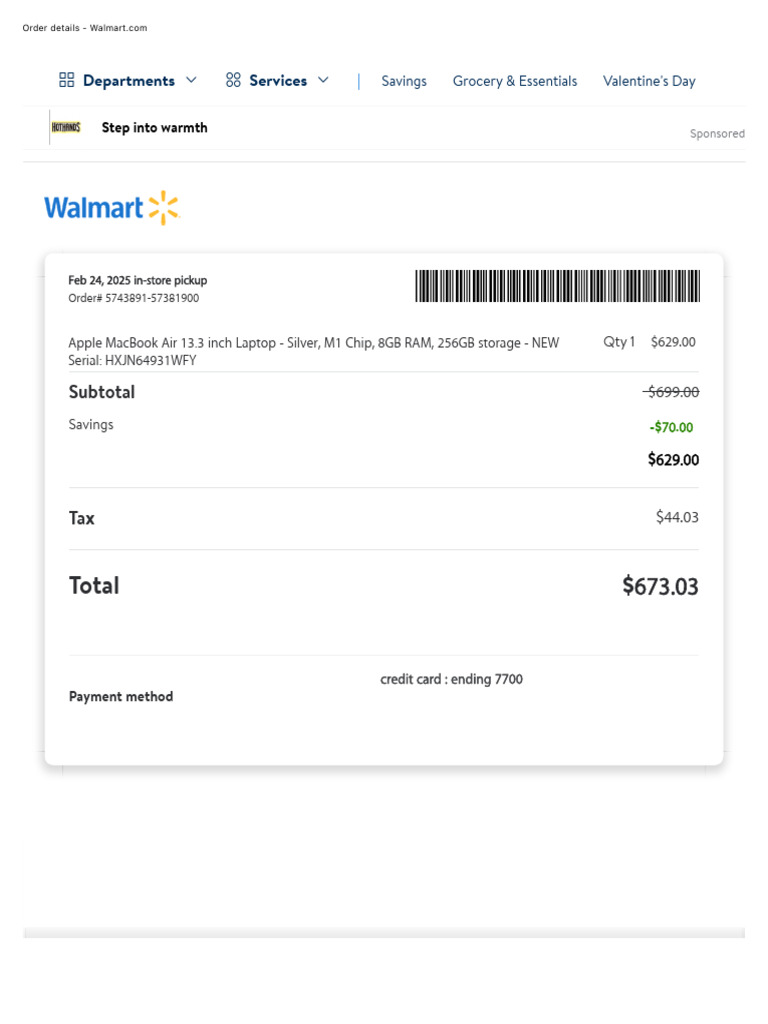Click the Apple MacBook Air item description
The image size is (768, 1024).
click(x=313, y=343)
